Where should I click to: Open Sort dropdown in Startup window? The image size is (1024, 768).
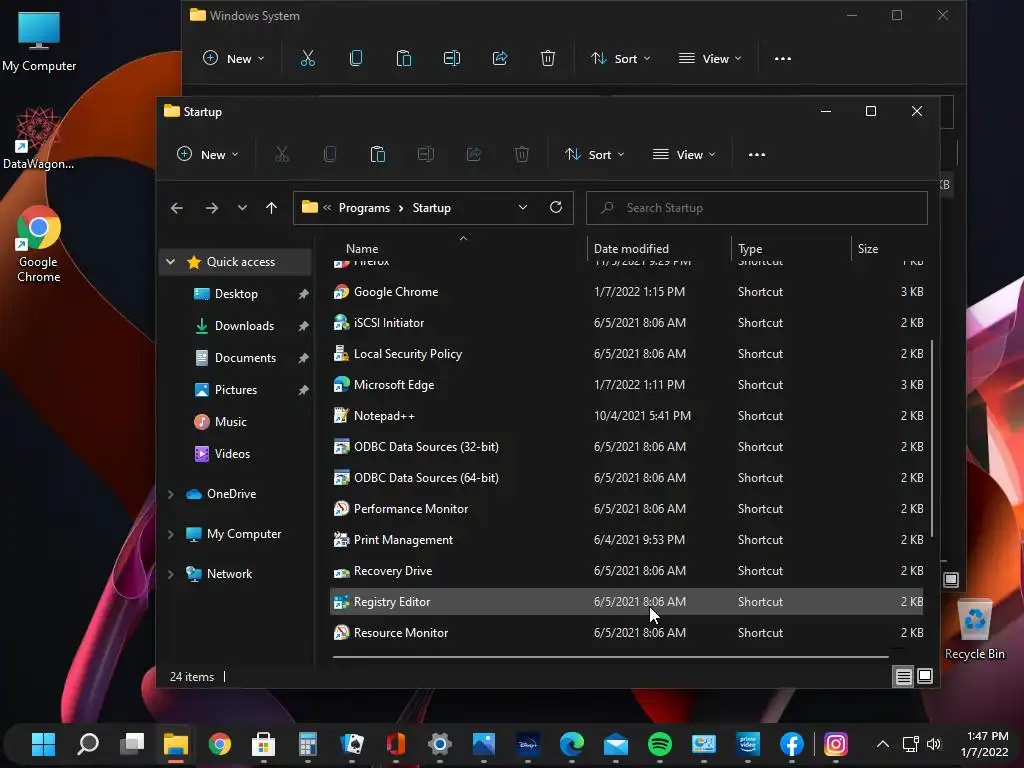pyautogui.click(x=594, y=155)
